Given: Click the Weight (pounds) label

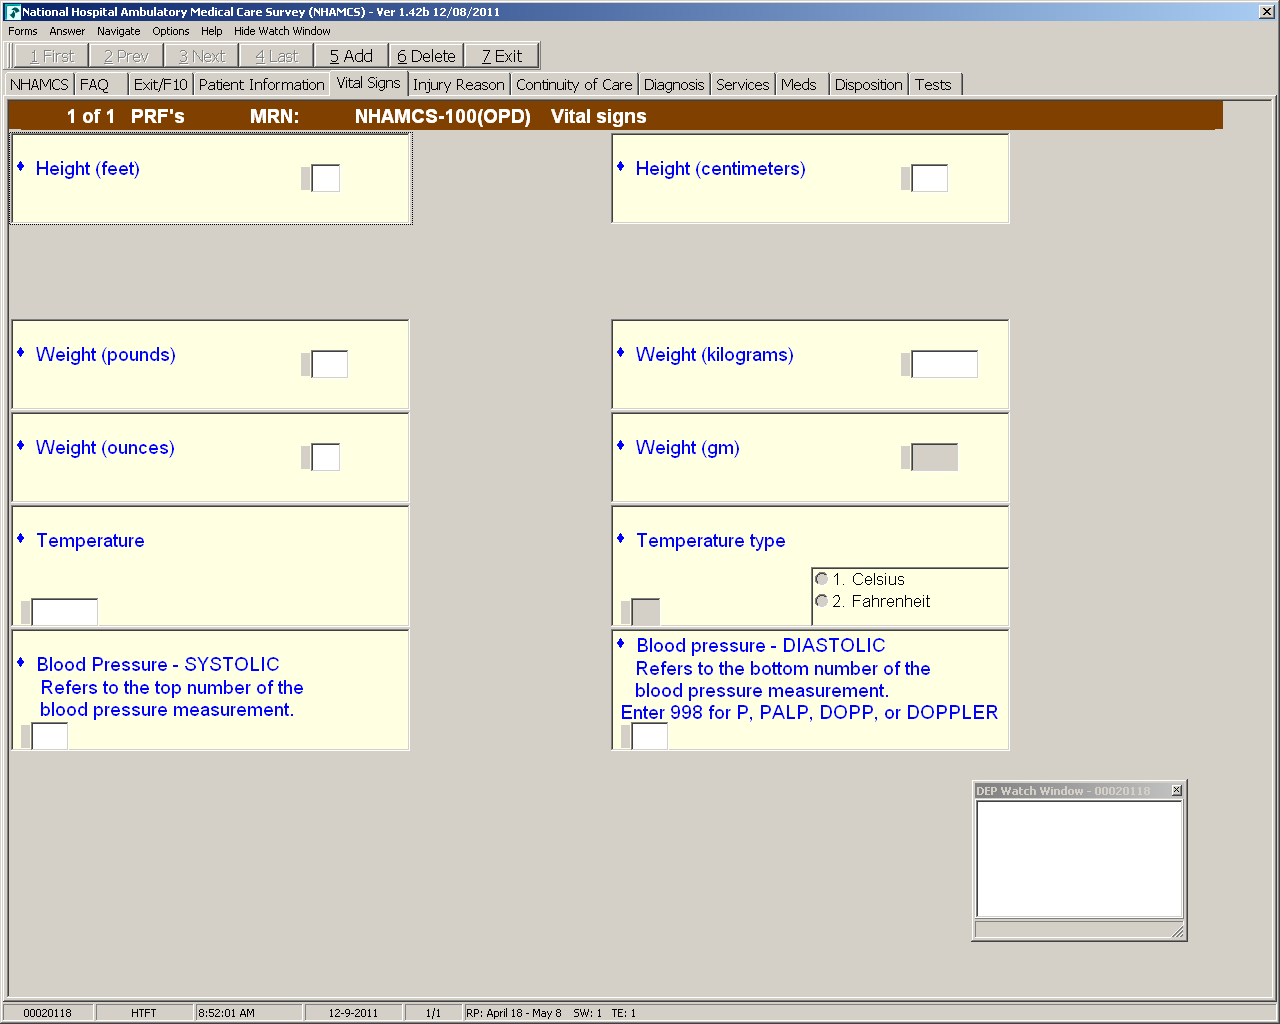Looking at the screenshot, I should [x=106, y=355].
